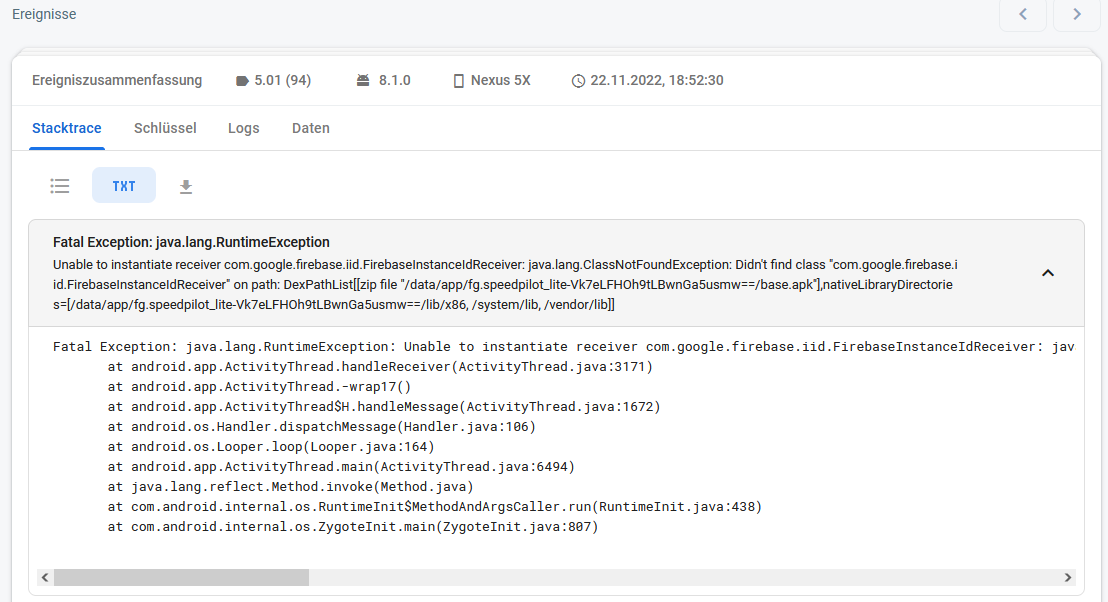
Task: Click the horizontal scrollbar right arrow
Action: 1068,578
